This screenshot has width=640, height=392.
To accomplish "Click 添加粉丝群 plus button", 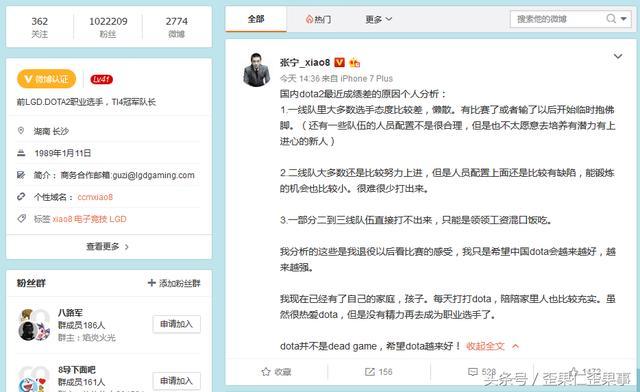I will click(174, 283).
